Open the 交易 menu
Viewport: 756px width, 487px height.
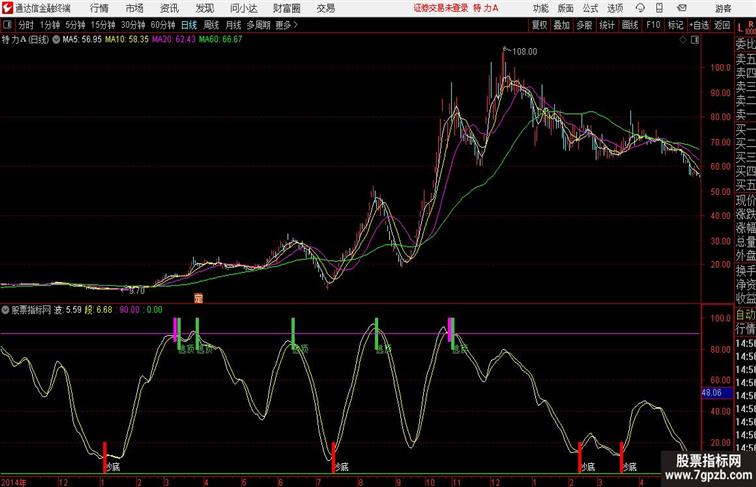click(x=326, y=8)
